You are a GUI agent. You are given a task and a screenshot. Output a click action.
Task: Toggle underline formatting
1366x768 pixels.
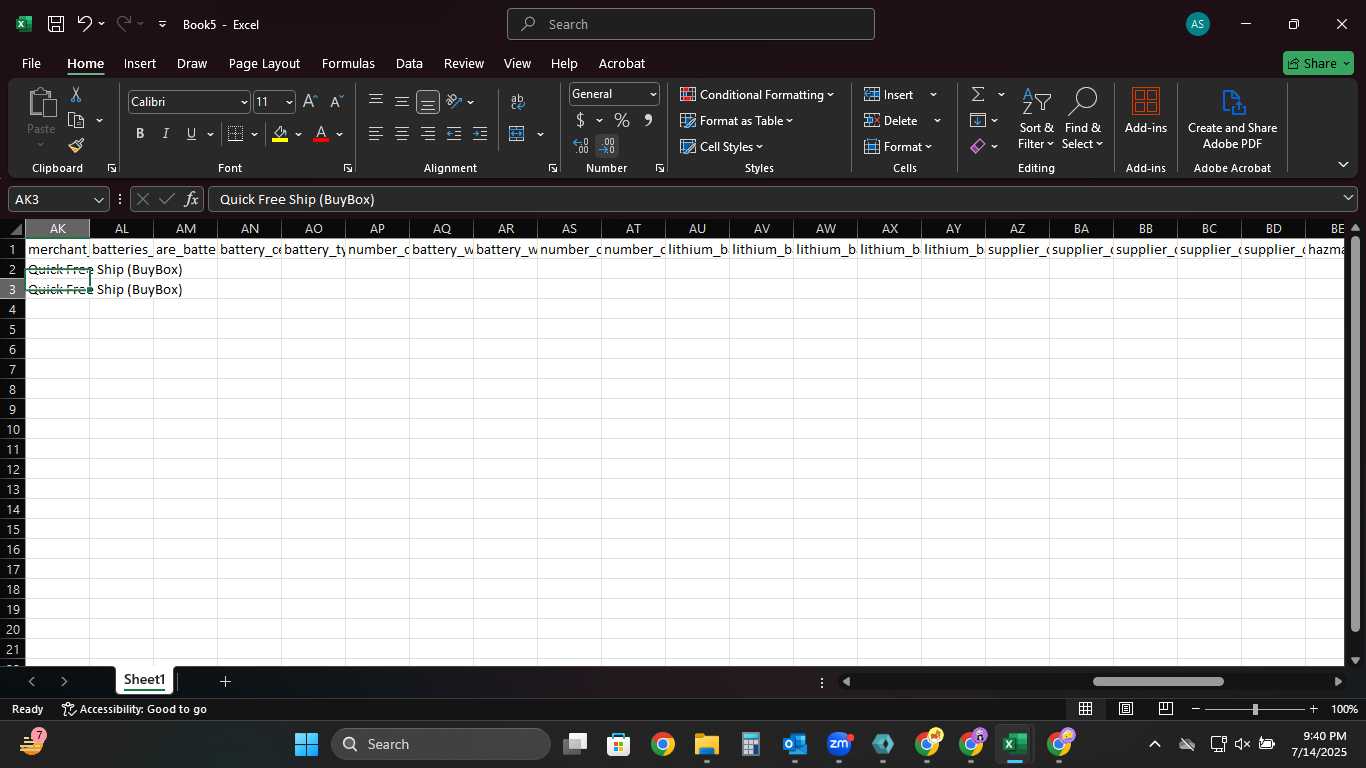click(x=191, y=134)
